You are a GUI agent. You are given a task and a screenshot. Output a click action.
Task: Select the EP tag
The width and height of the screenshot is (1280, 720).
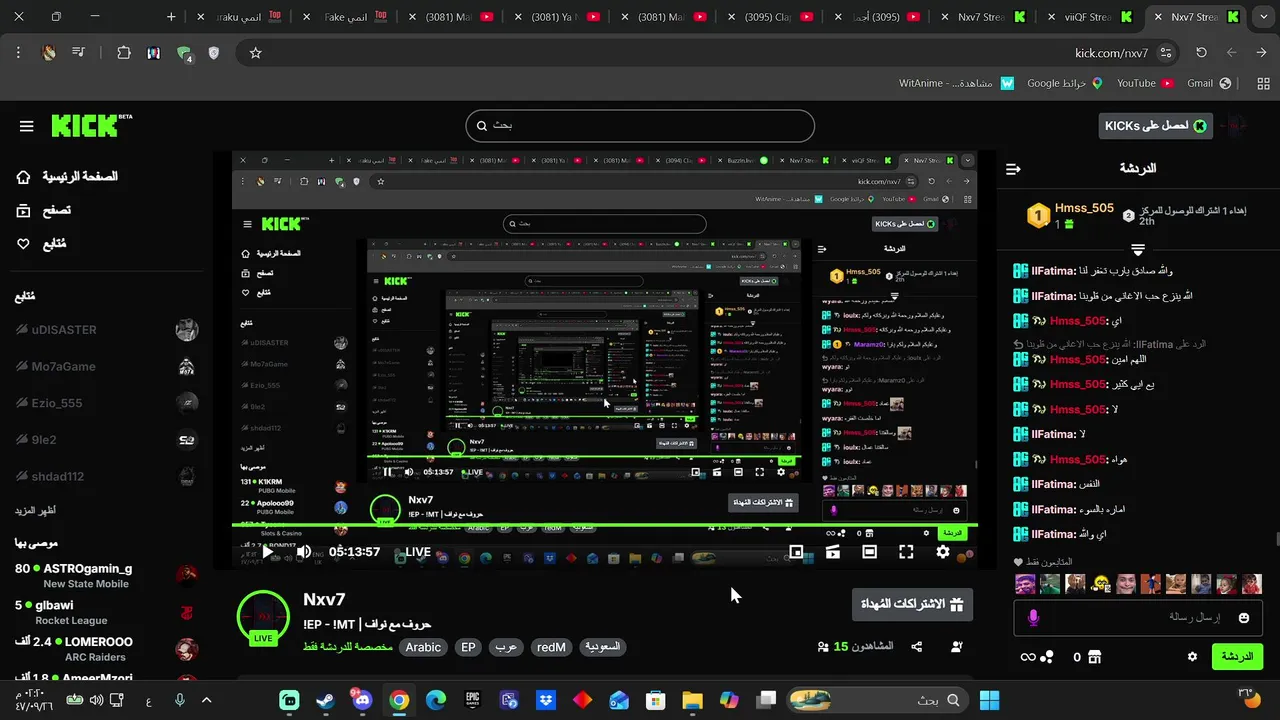pyautogui.click(x=468, y=647)
